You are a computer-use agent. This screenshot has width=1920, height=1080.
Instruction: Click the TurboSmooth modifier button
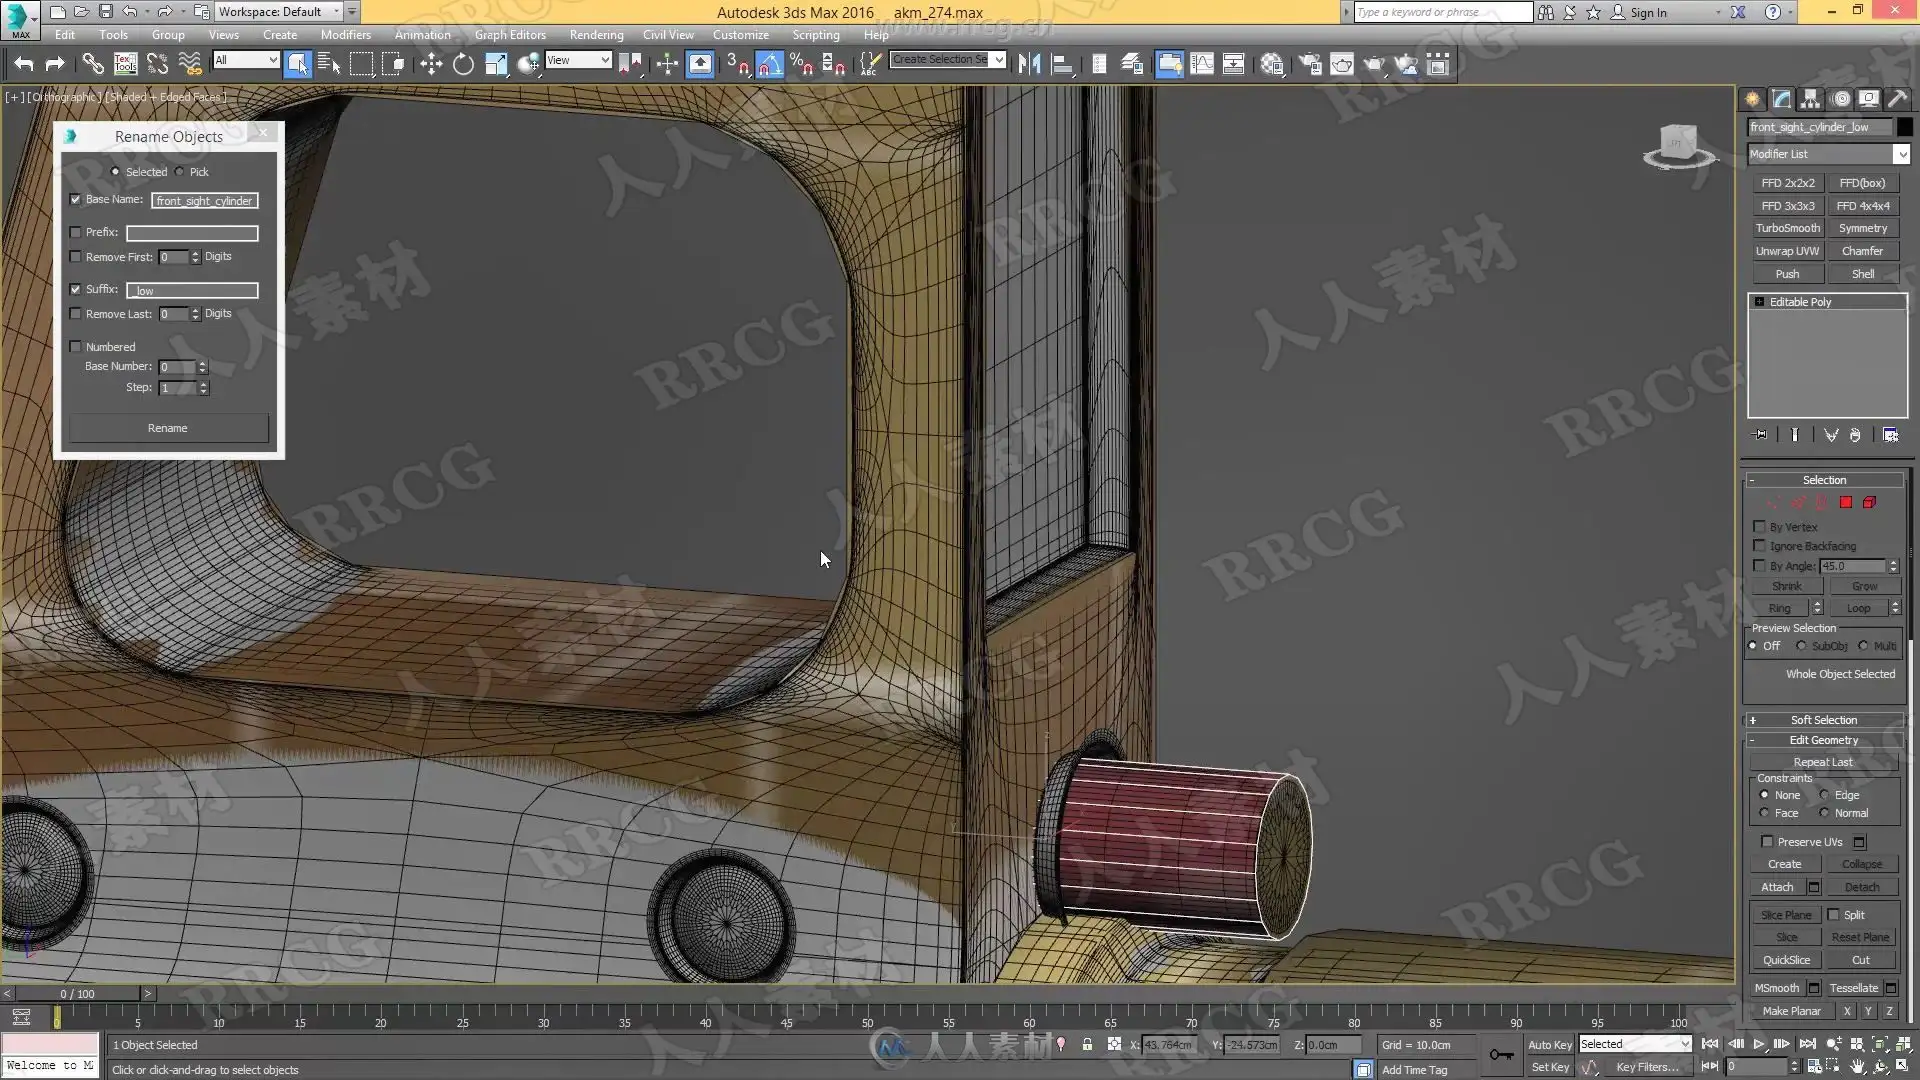(x=1787, y=228)
